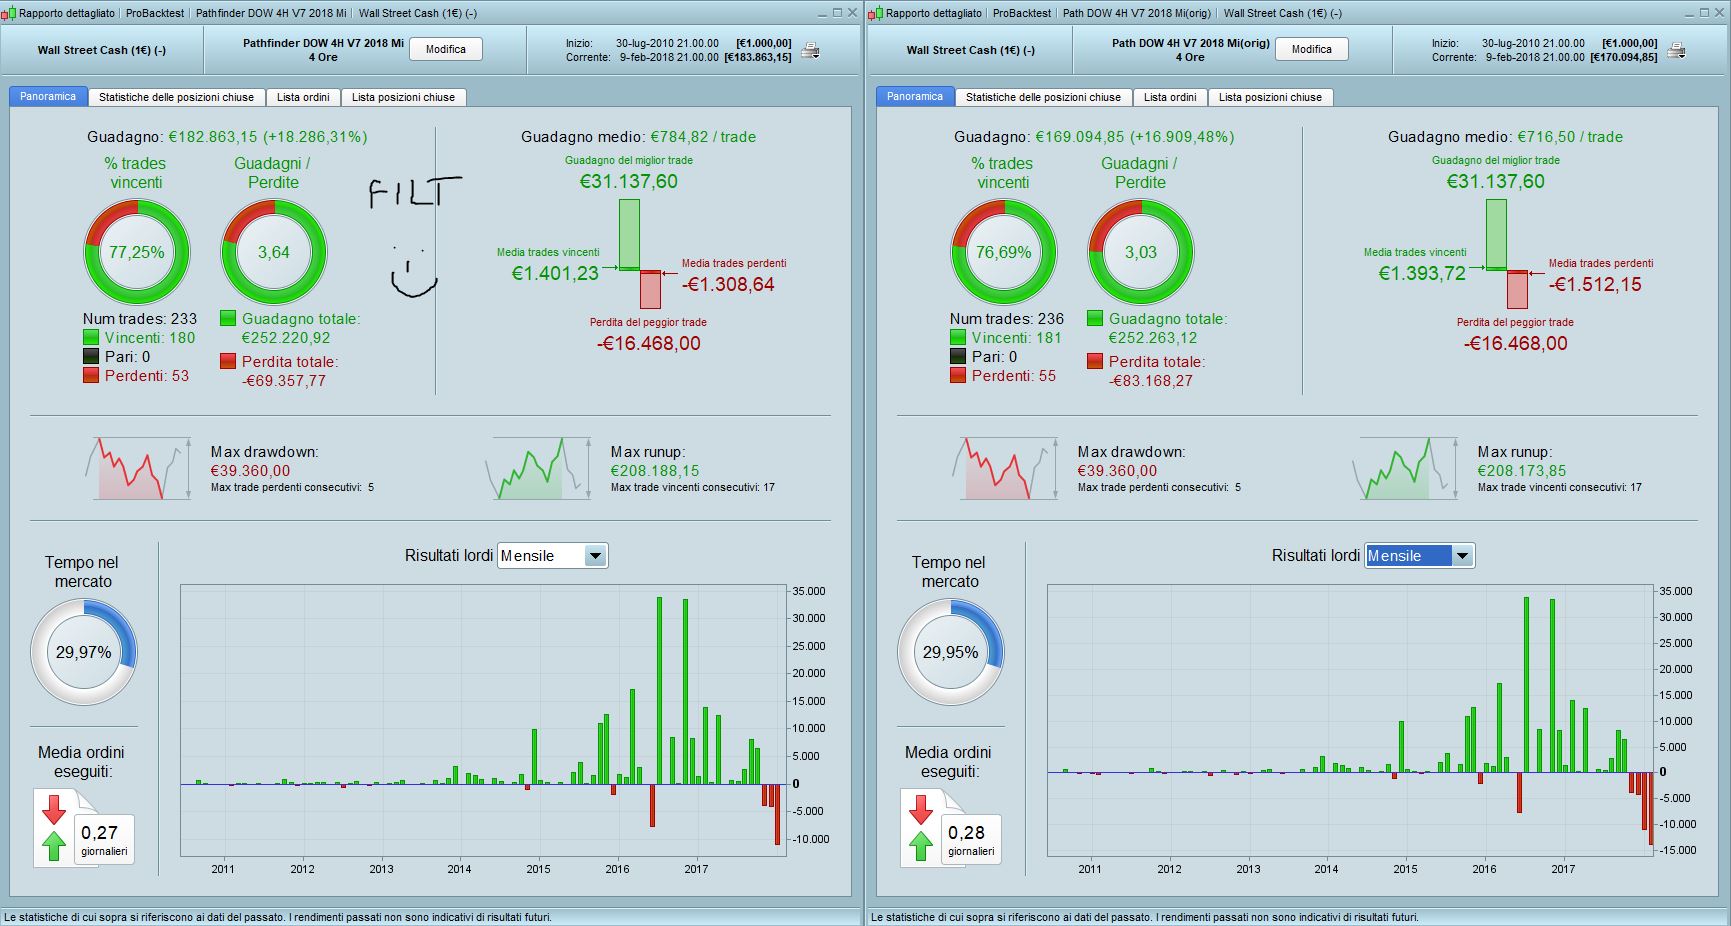Switch to the right Statistiche delle posizioni chiuse tab
This screenshot has height=926, width=1731.
pyautogui.click(x=1043, y=97)
